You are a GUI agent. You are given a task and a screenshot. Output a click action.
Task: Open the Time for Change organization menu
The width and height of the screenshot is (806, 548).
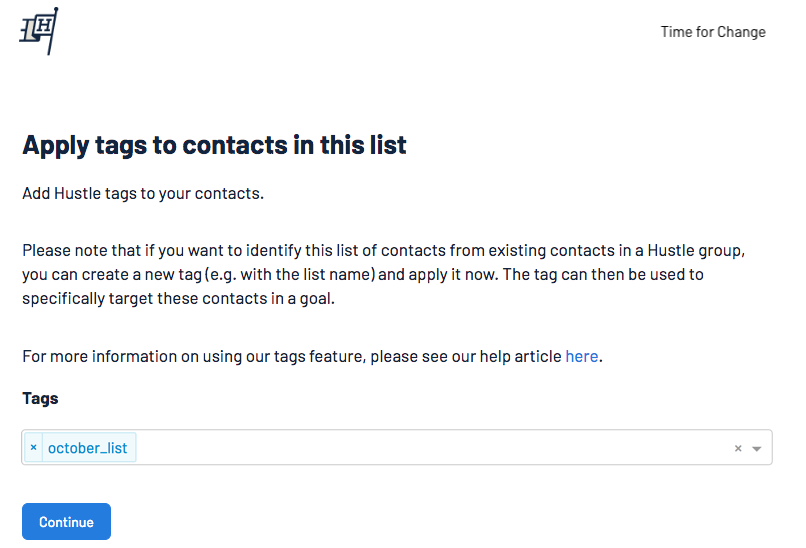point(713,32)
